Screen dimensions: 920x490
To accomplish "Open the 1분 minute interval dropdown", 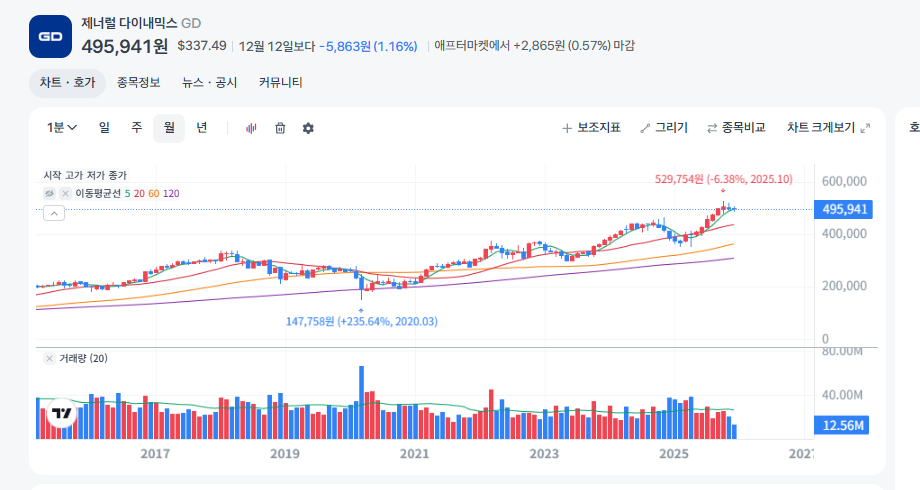I will click(62, 128).
